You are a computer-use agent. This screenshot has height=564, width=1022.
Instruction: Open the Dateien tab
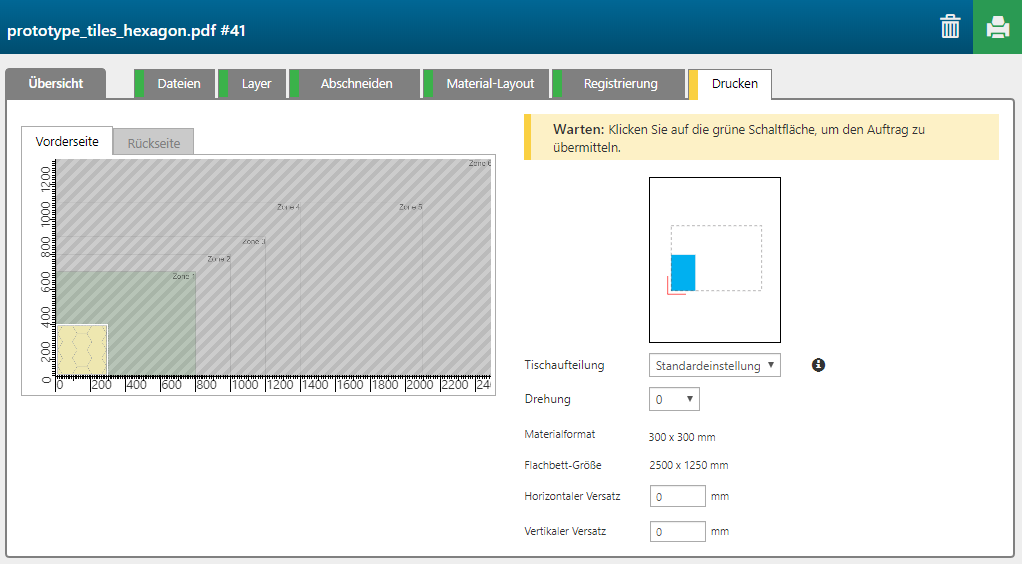coord(178,84)
